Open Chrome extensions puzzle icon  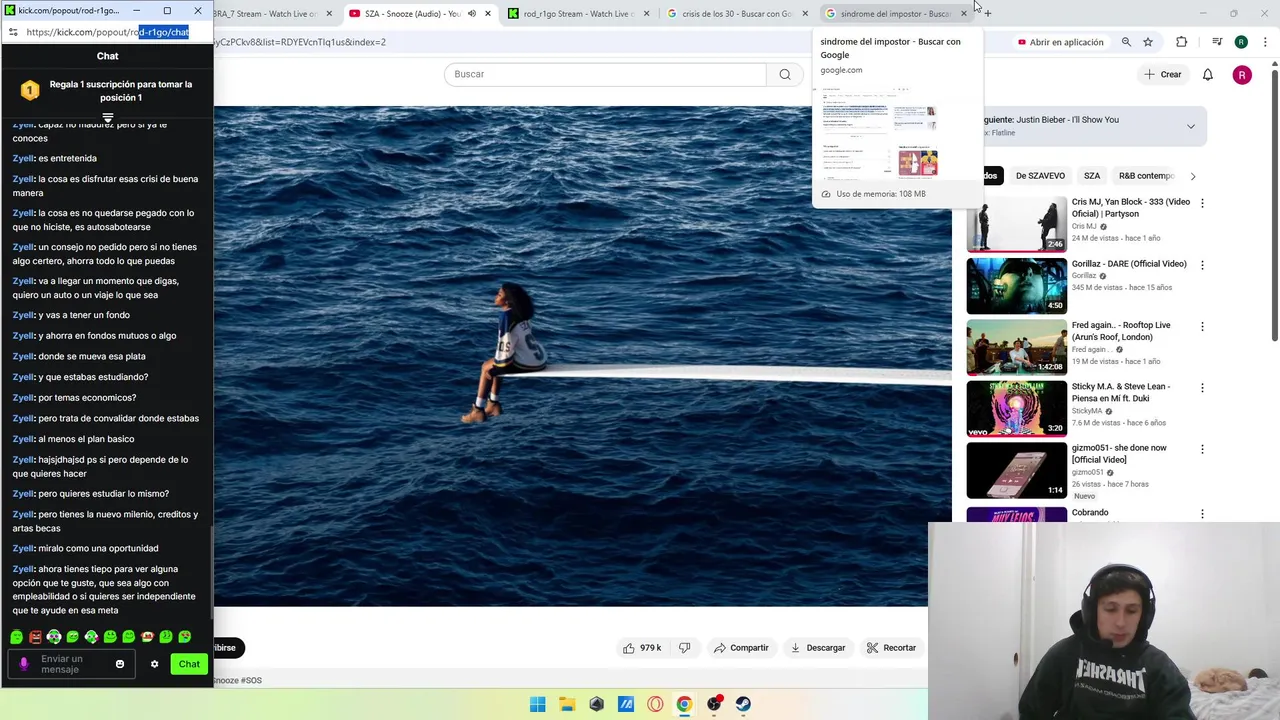tap(1182, 42)
